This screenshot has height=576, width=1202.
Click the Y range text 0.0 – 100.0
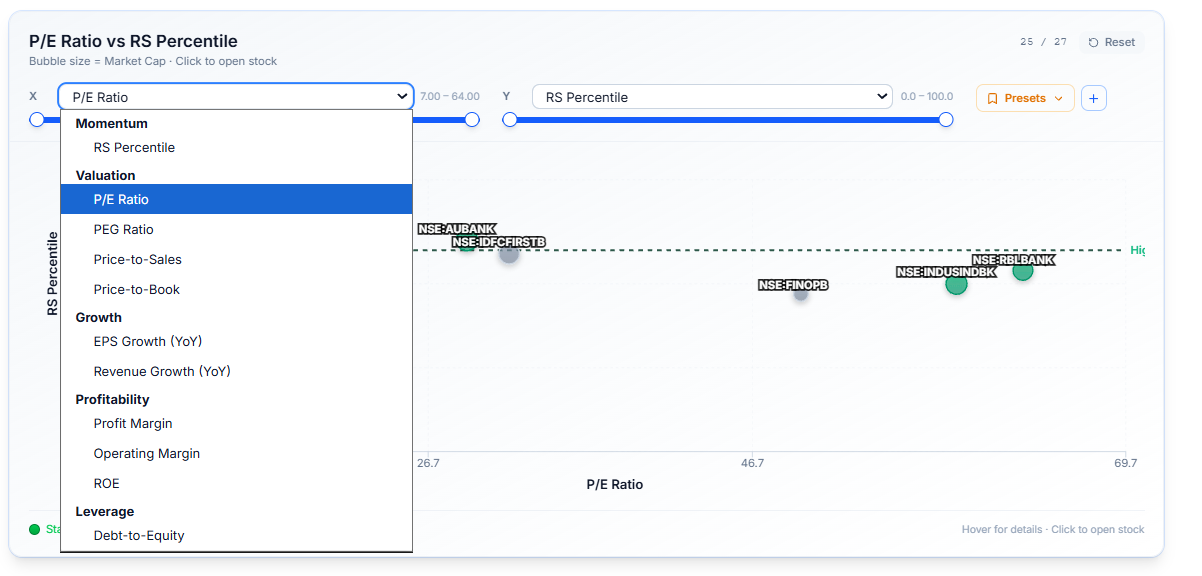(927, 97)
